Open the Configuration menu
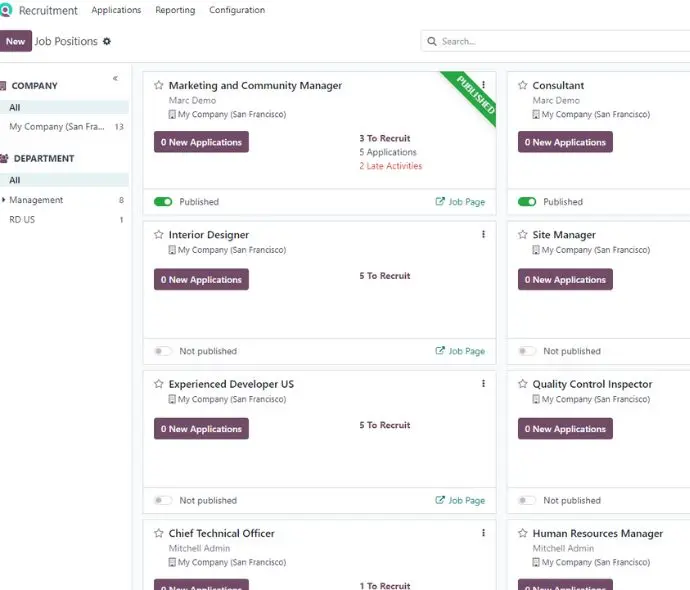 pyautogui.click(x=237, y=10)
